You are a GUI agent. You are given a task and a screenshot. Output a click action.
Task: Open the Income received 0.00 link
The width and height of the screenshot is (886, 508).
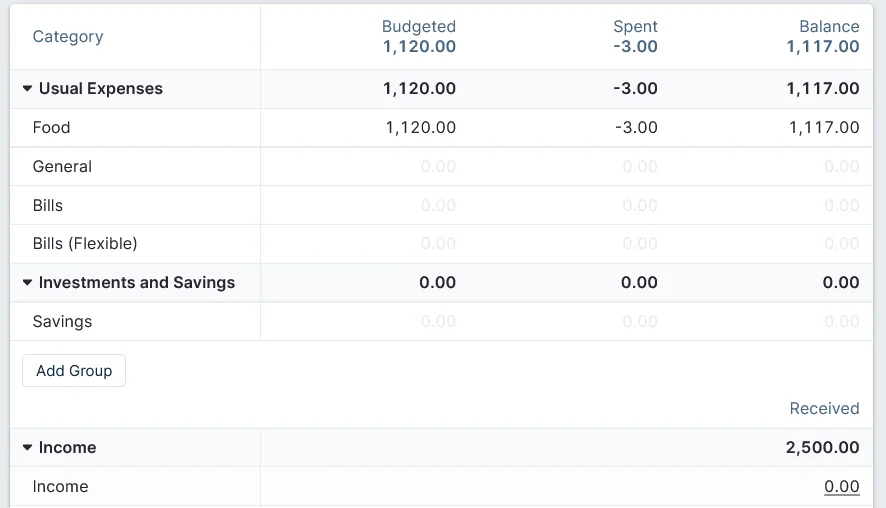tap(841, 487)
